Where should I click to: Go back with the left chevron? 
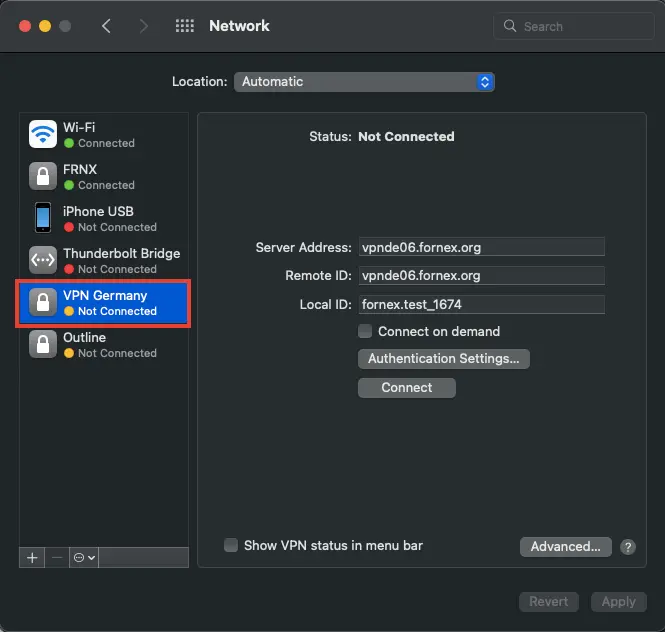[x=106, y=26]
